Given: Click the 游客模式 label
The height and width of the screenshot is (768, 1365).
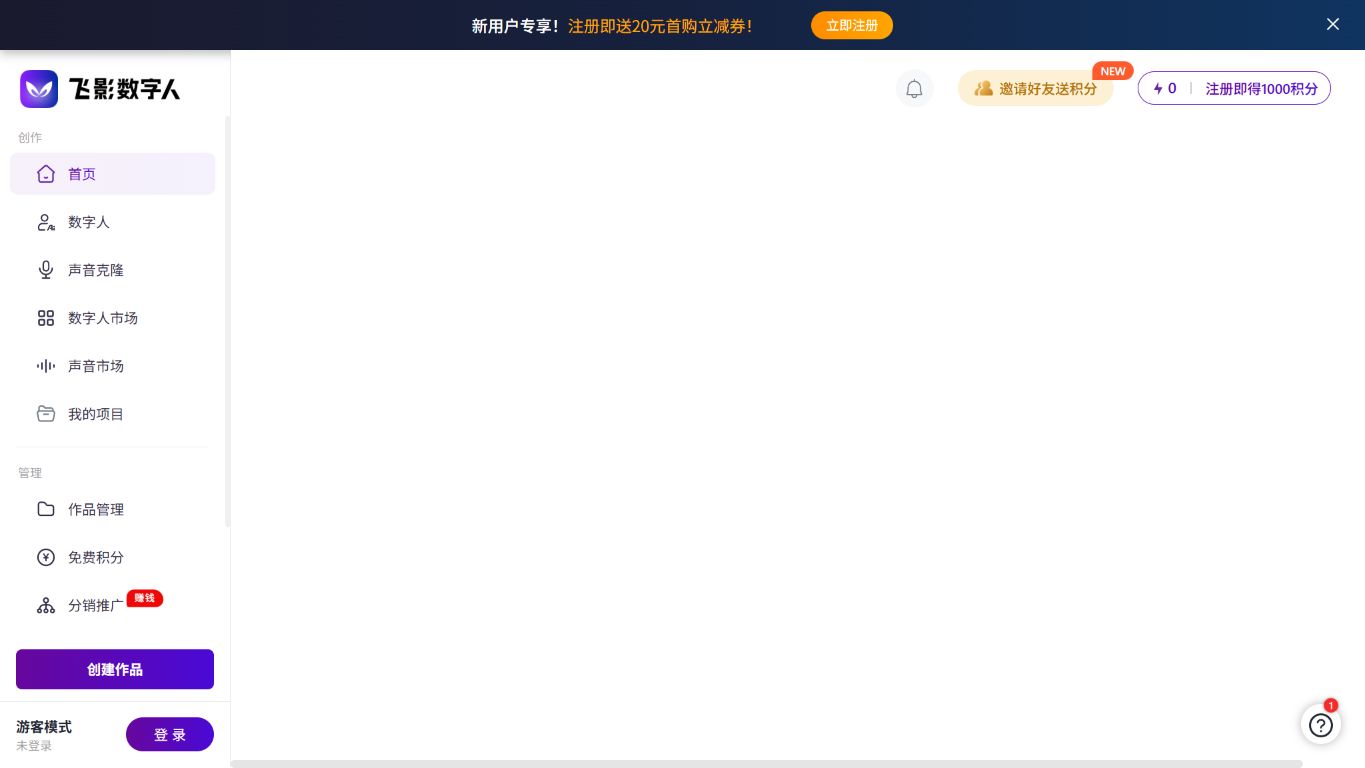Looking at the screenshot, I should click(44, 727).
